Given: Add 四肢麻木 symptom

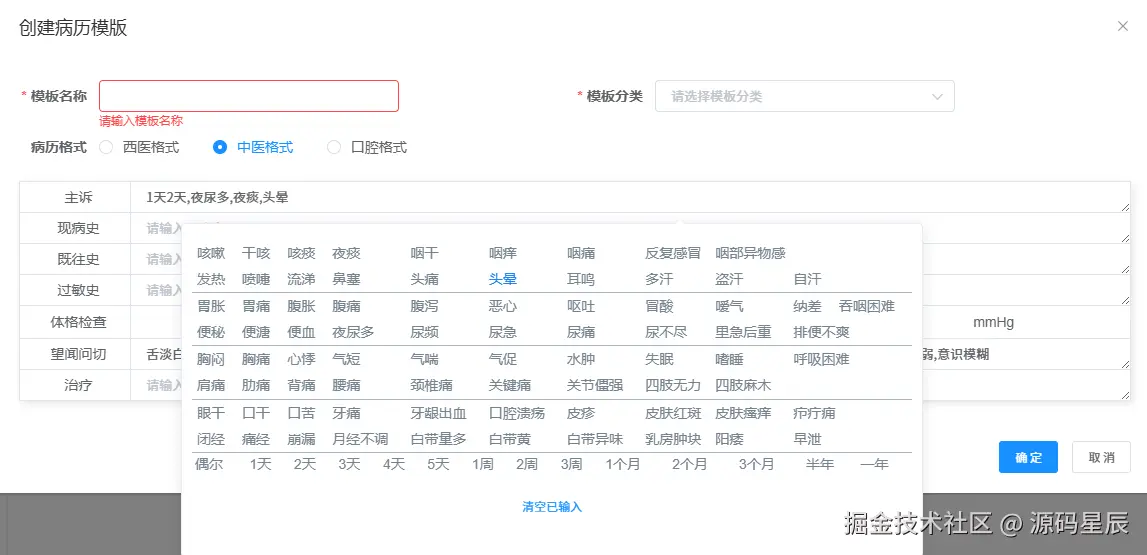Looking at the screenshot, I should (x=743, y=385).
